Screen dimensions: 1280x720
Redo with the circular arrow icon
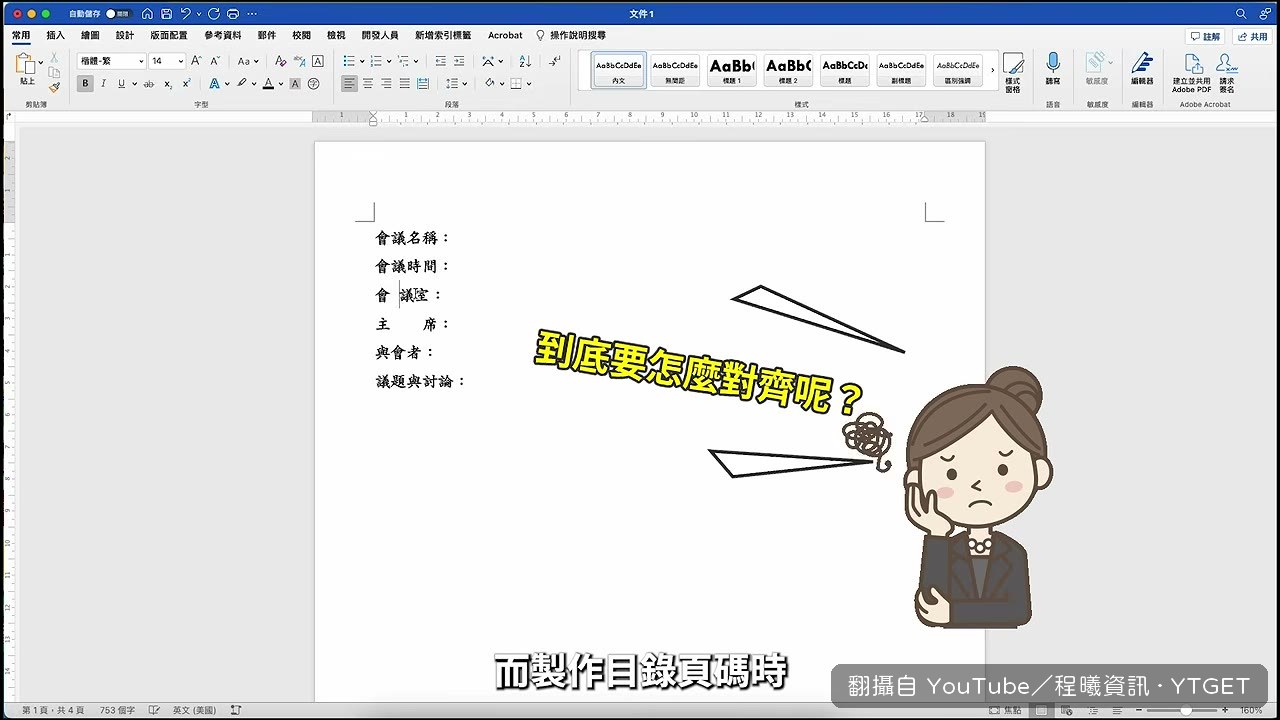pos(214,14)
